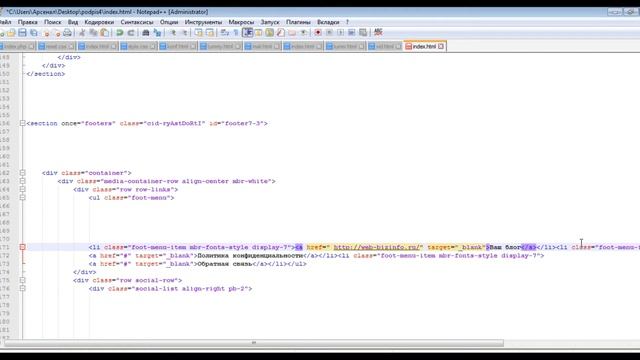Click the Save All toolbar icon
This screenshot has width=640, height=360.
(x=34, y=33)
